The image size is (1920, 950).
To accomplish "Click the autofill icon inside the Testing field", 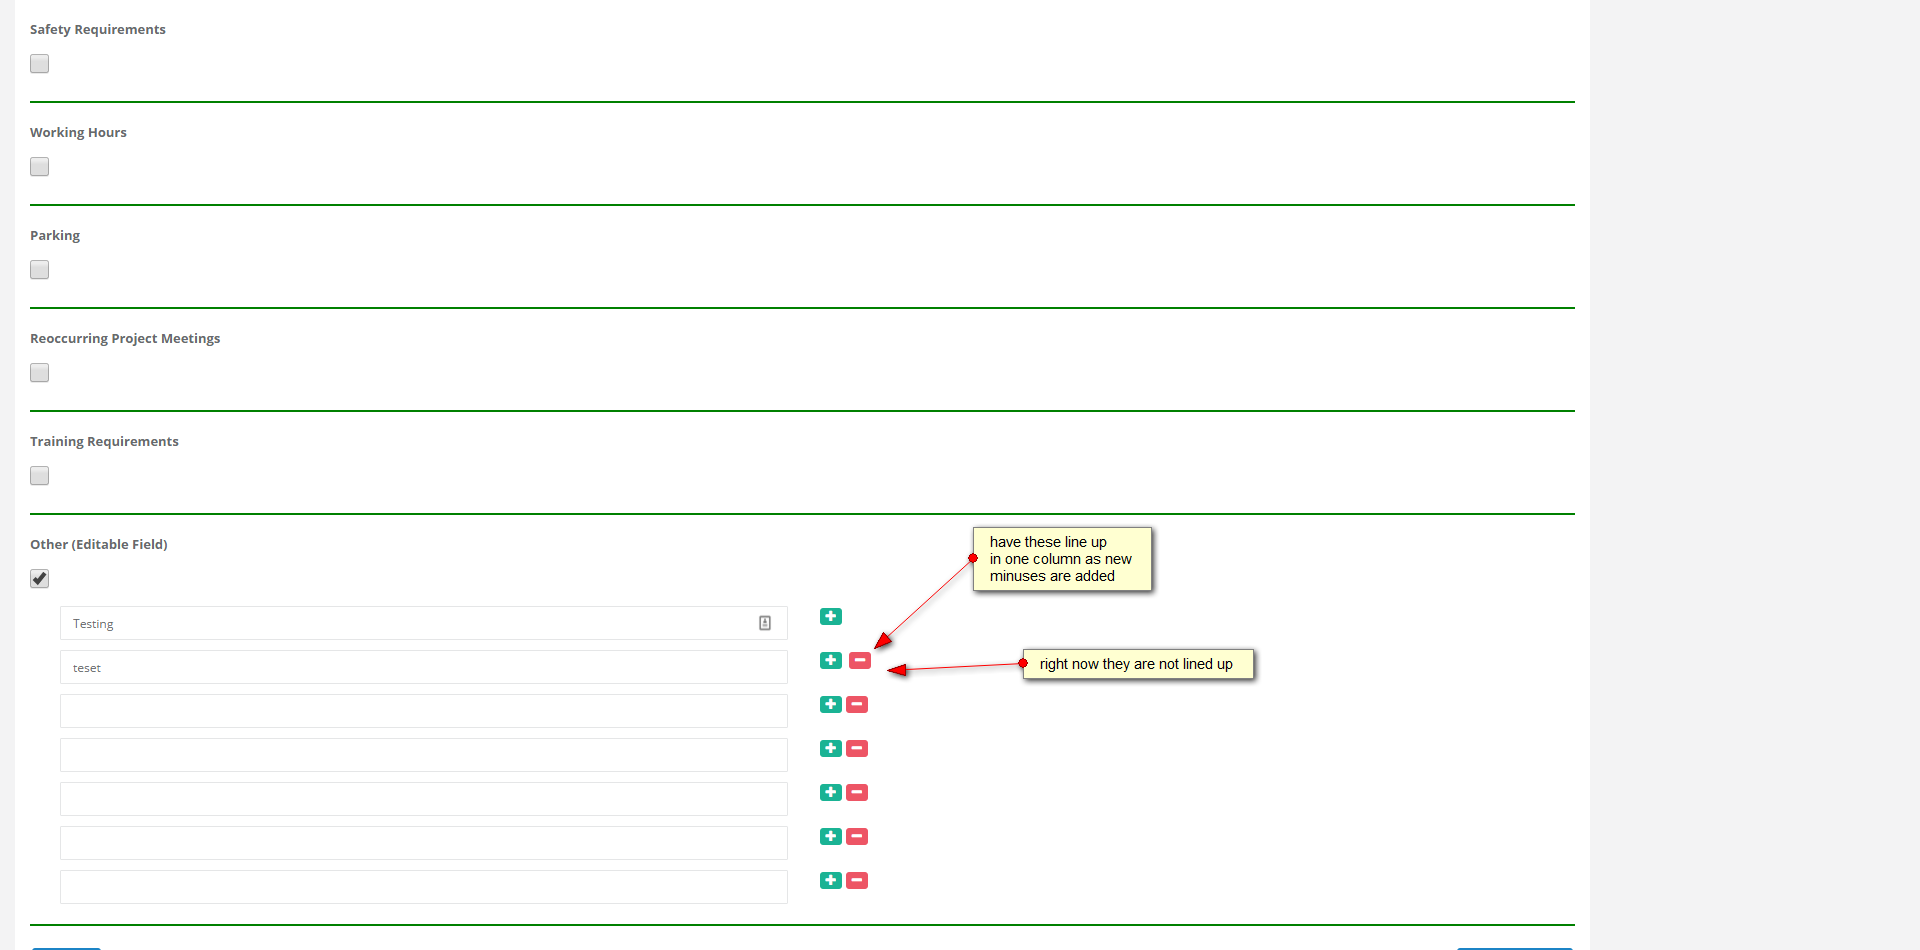I will click(765, 623).
